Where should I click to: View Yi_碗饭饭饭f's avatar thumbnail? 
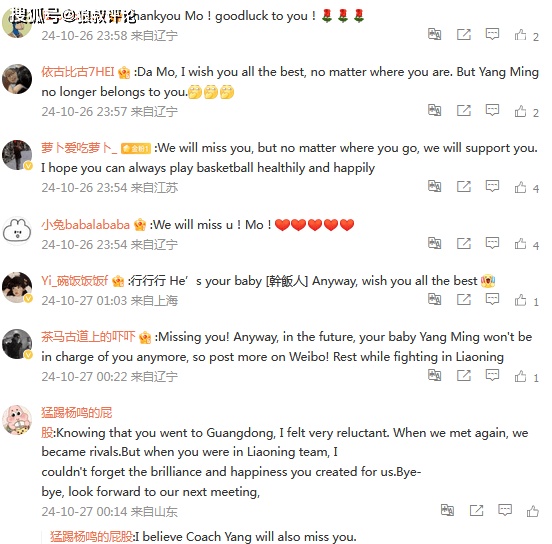click(x=17, y=287)
